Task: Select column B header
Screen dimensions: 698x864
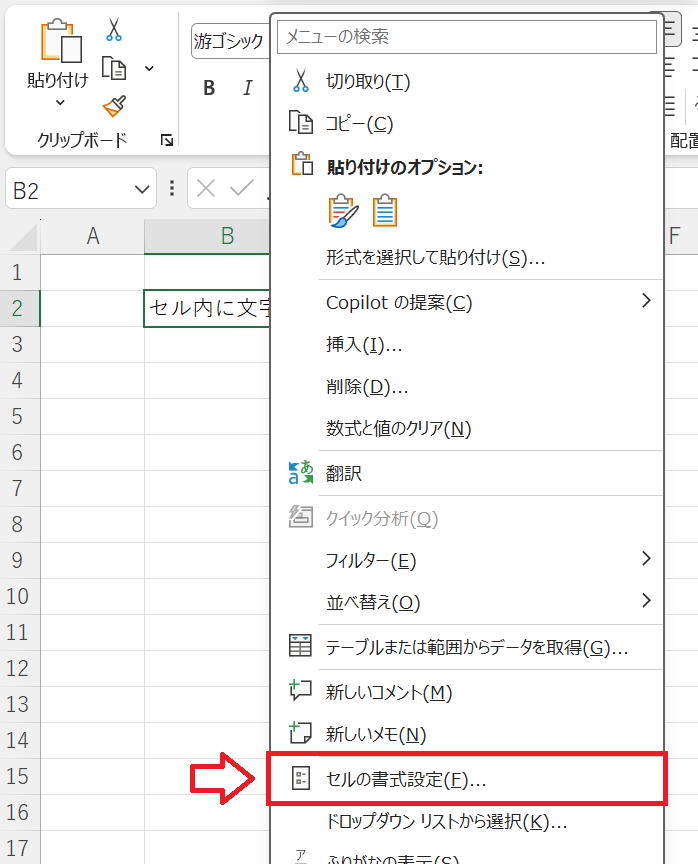Action: click(x=207, y=236)
